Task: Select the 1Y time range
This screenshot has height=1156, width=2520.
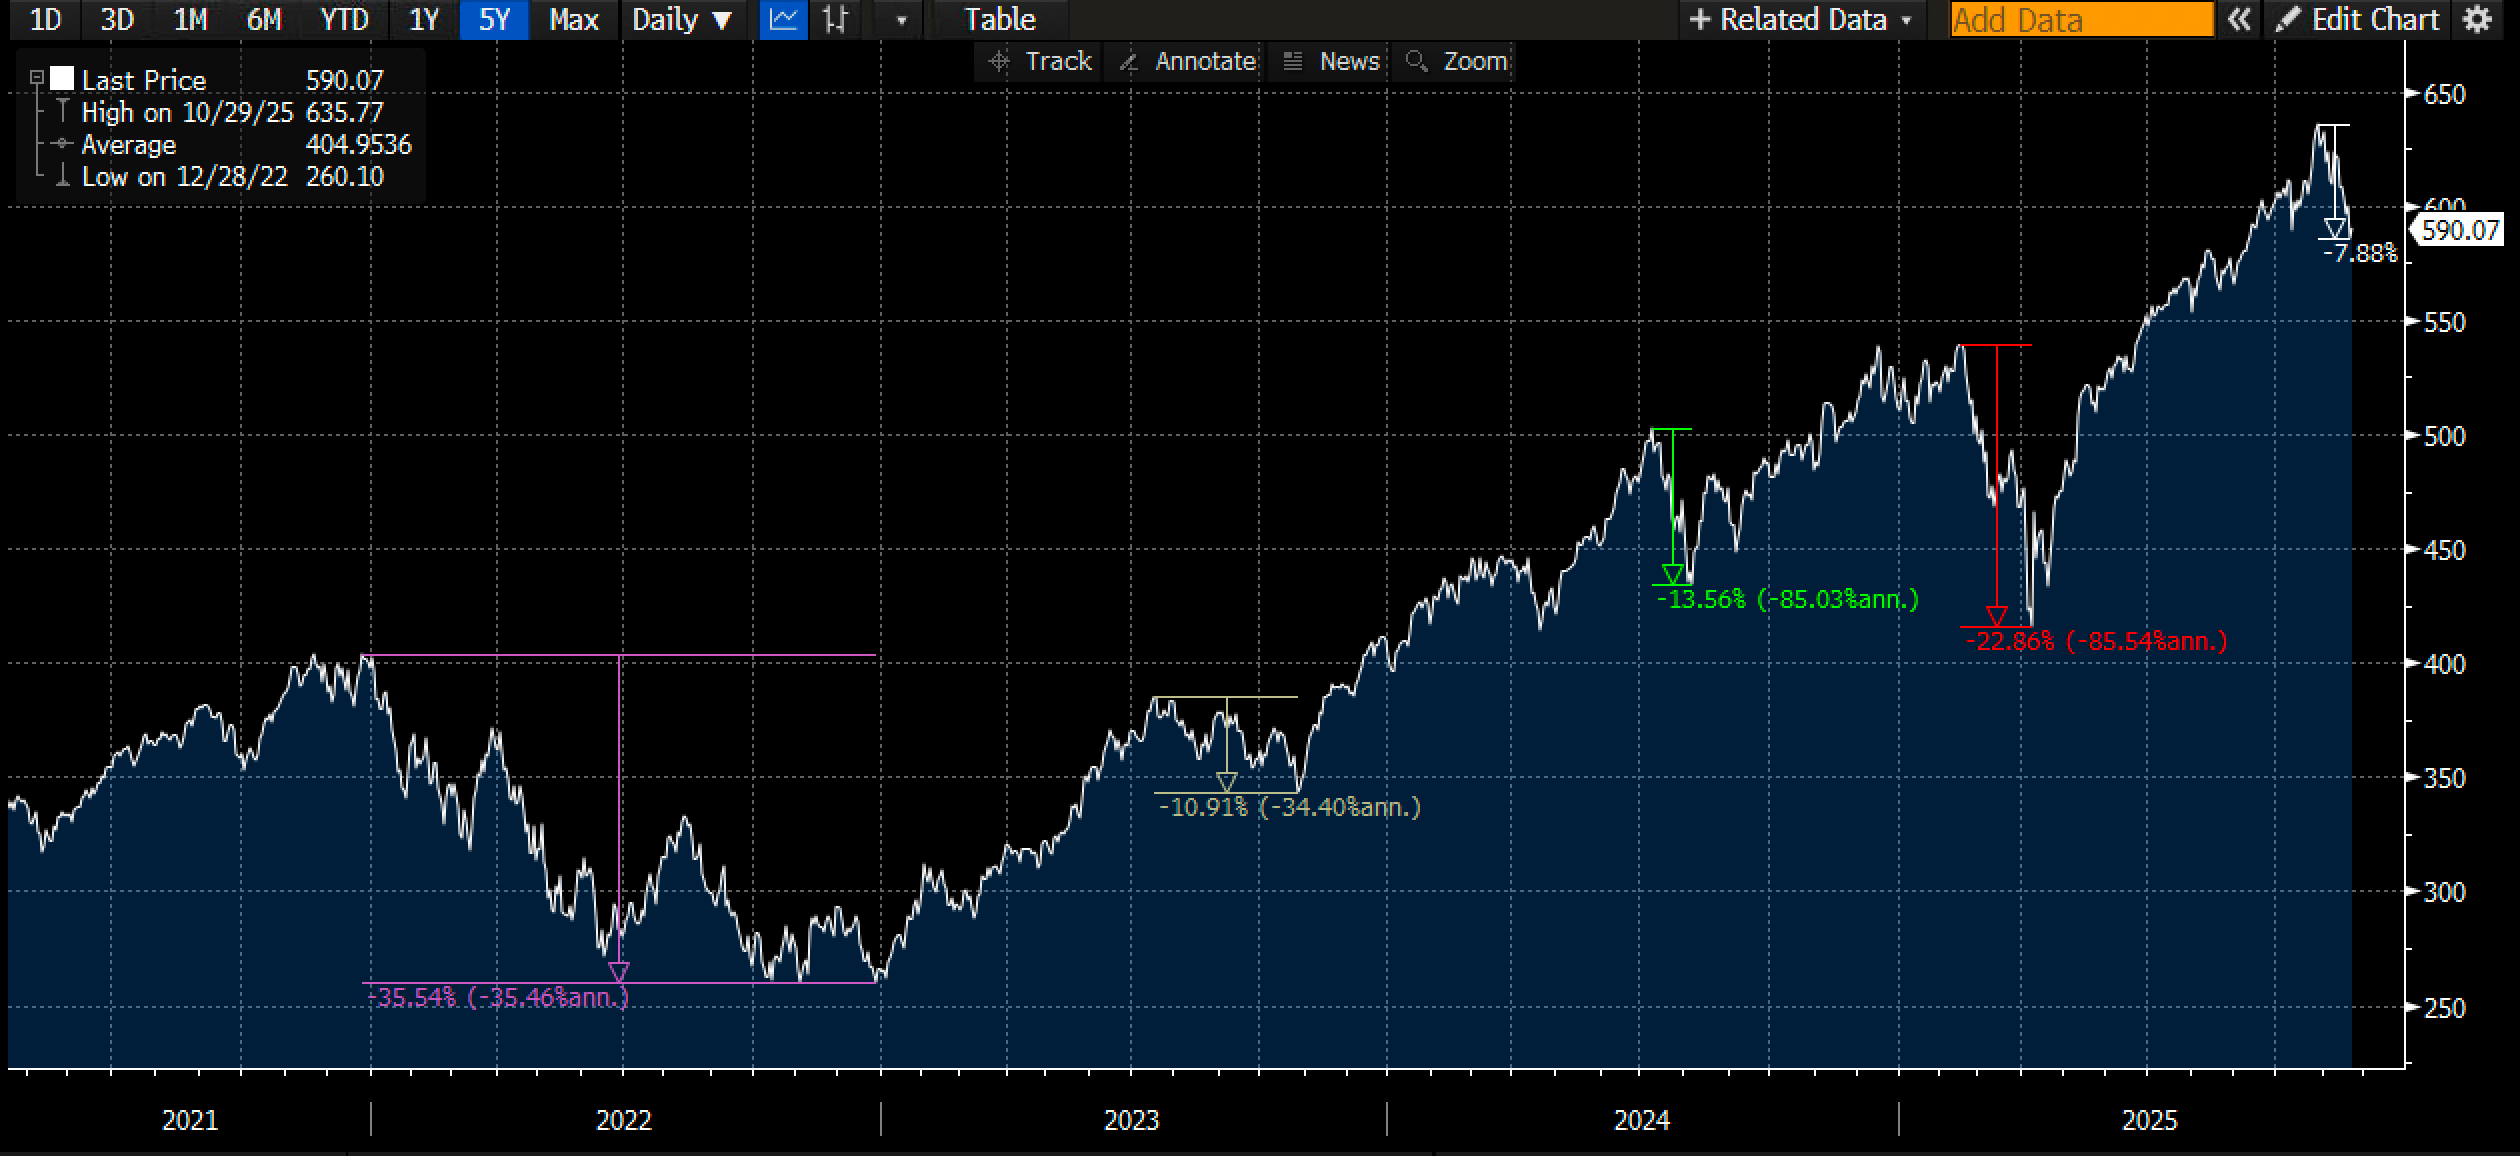Action: (424, 19)
